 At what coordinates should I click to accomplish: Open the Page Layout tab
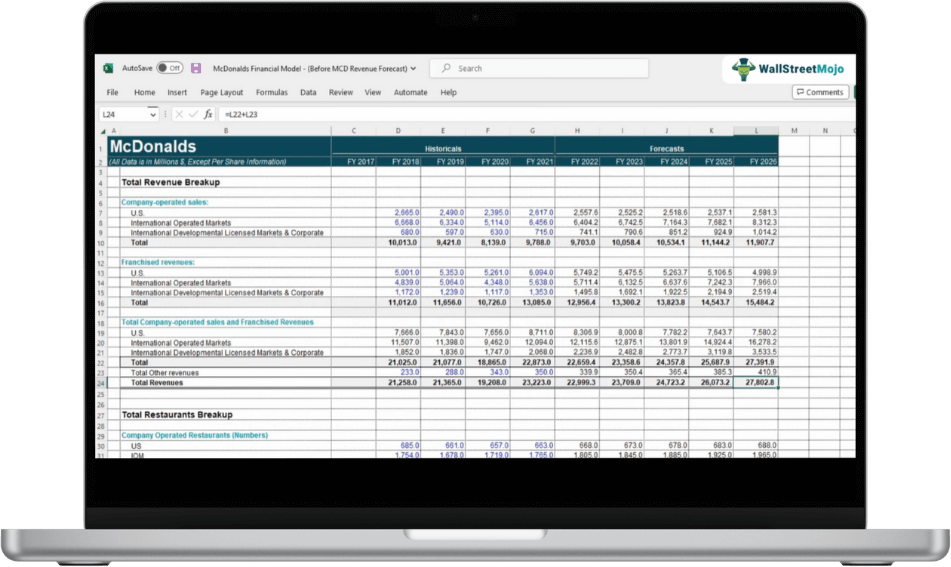(221, 92)
